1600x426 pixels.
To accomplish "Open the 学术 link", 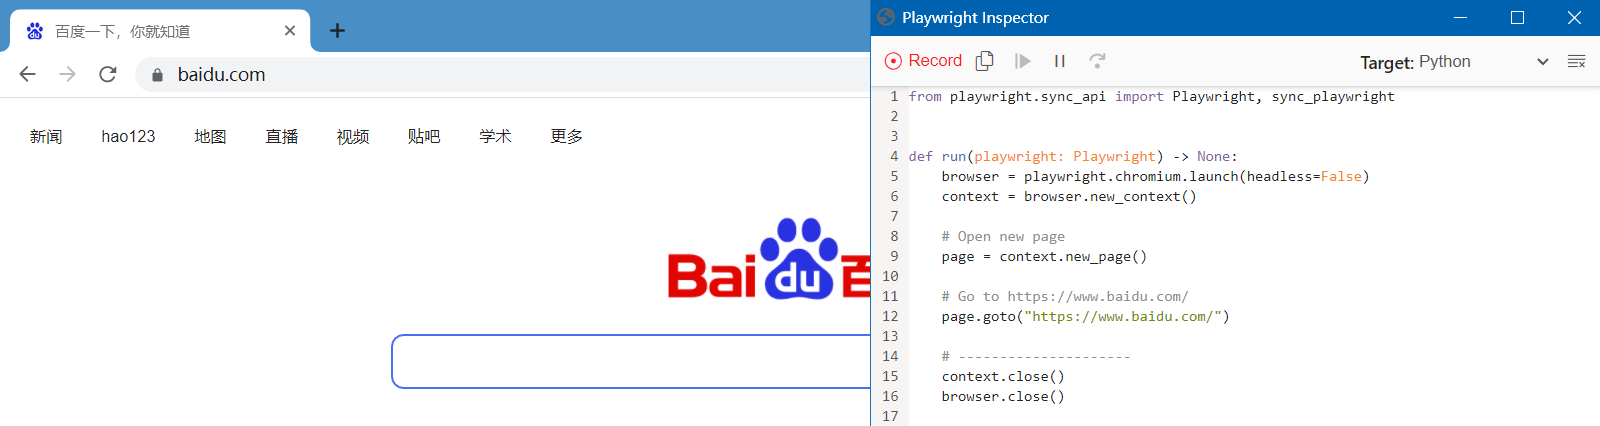I will click(495, 137).
